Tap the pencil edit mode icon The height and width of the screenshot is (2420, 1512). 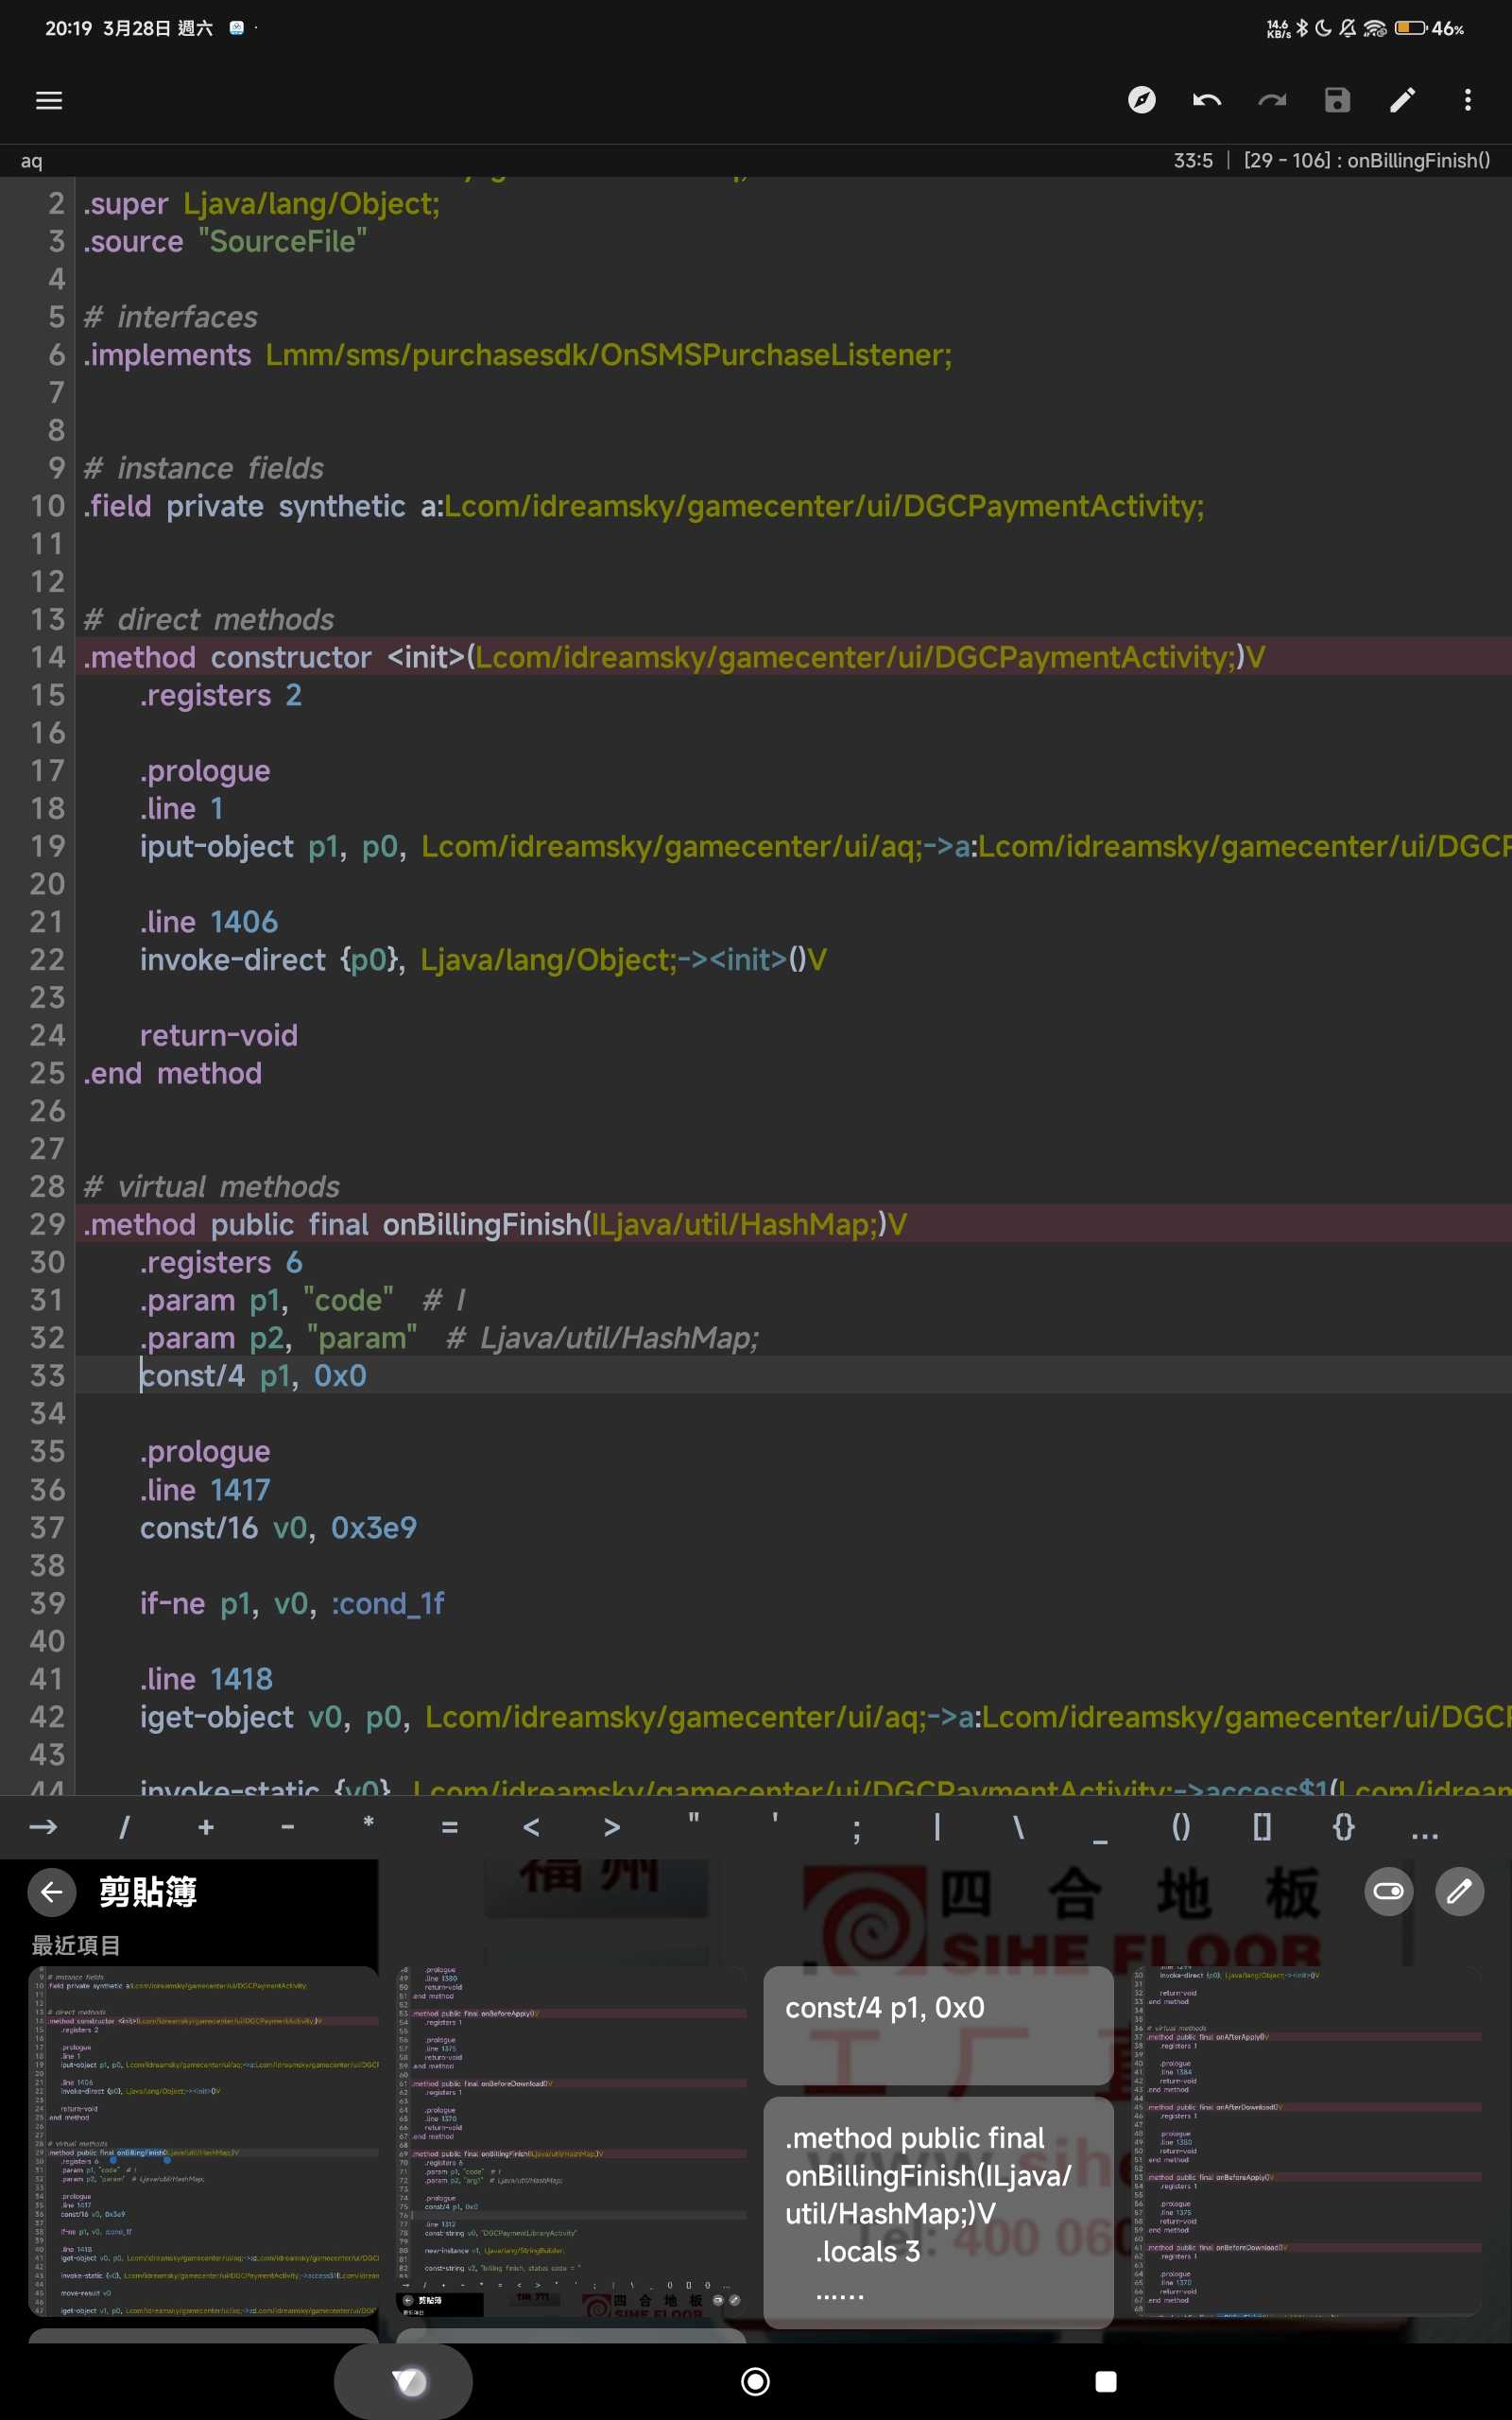(x=1402, y=100)
